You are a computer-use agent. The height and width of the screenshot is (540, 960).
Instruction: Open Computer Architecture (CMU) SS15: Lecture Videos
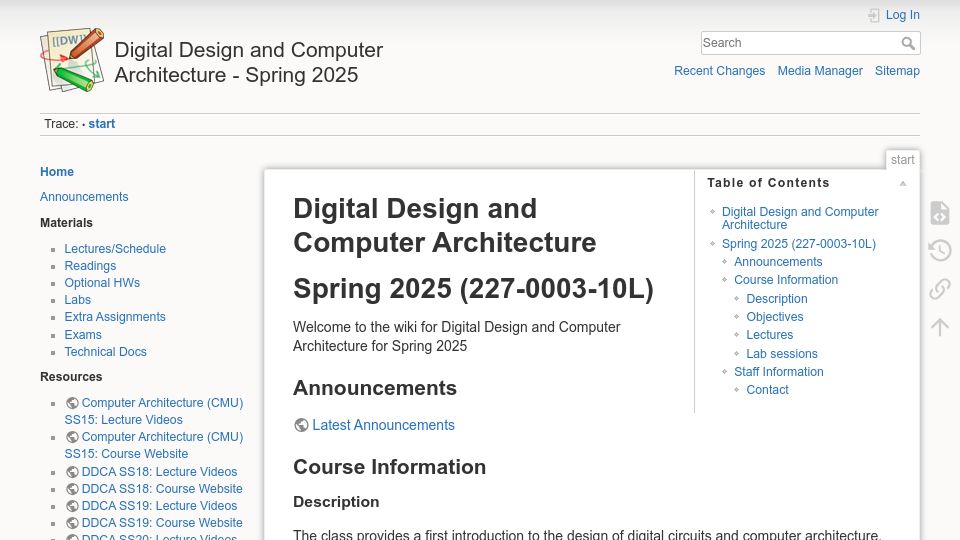[154, 411]
